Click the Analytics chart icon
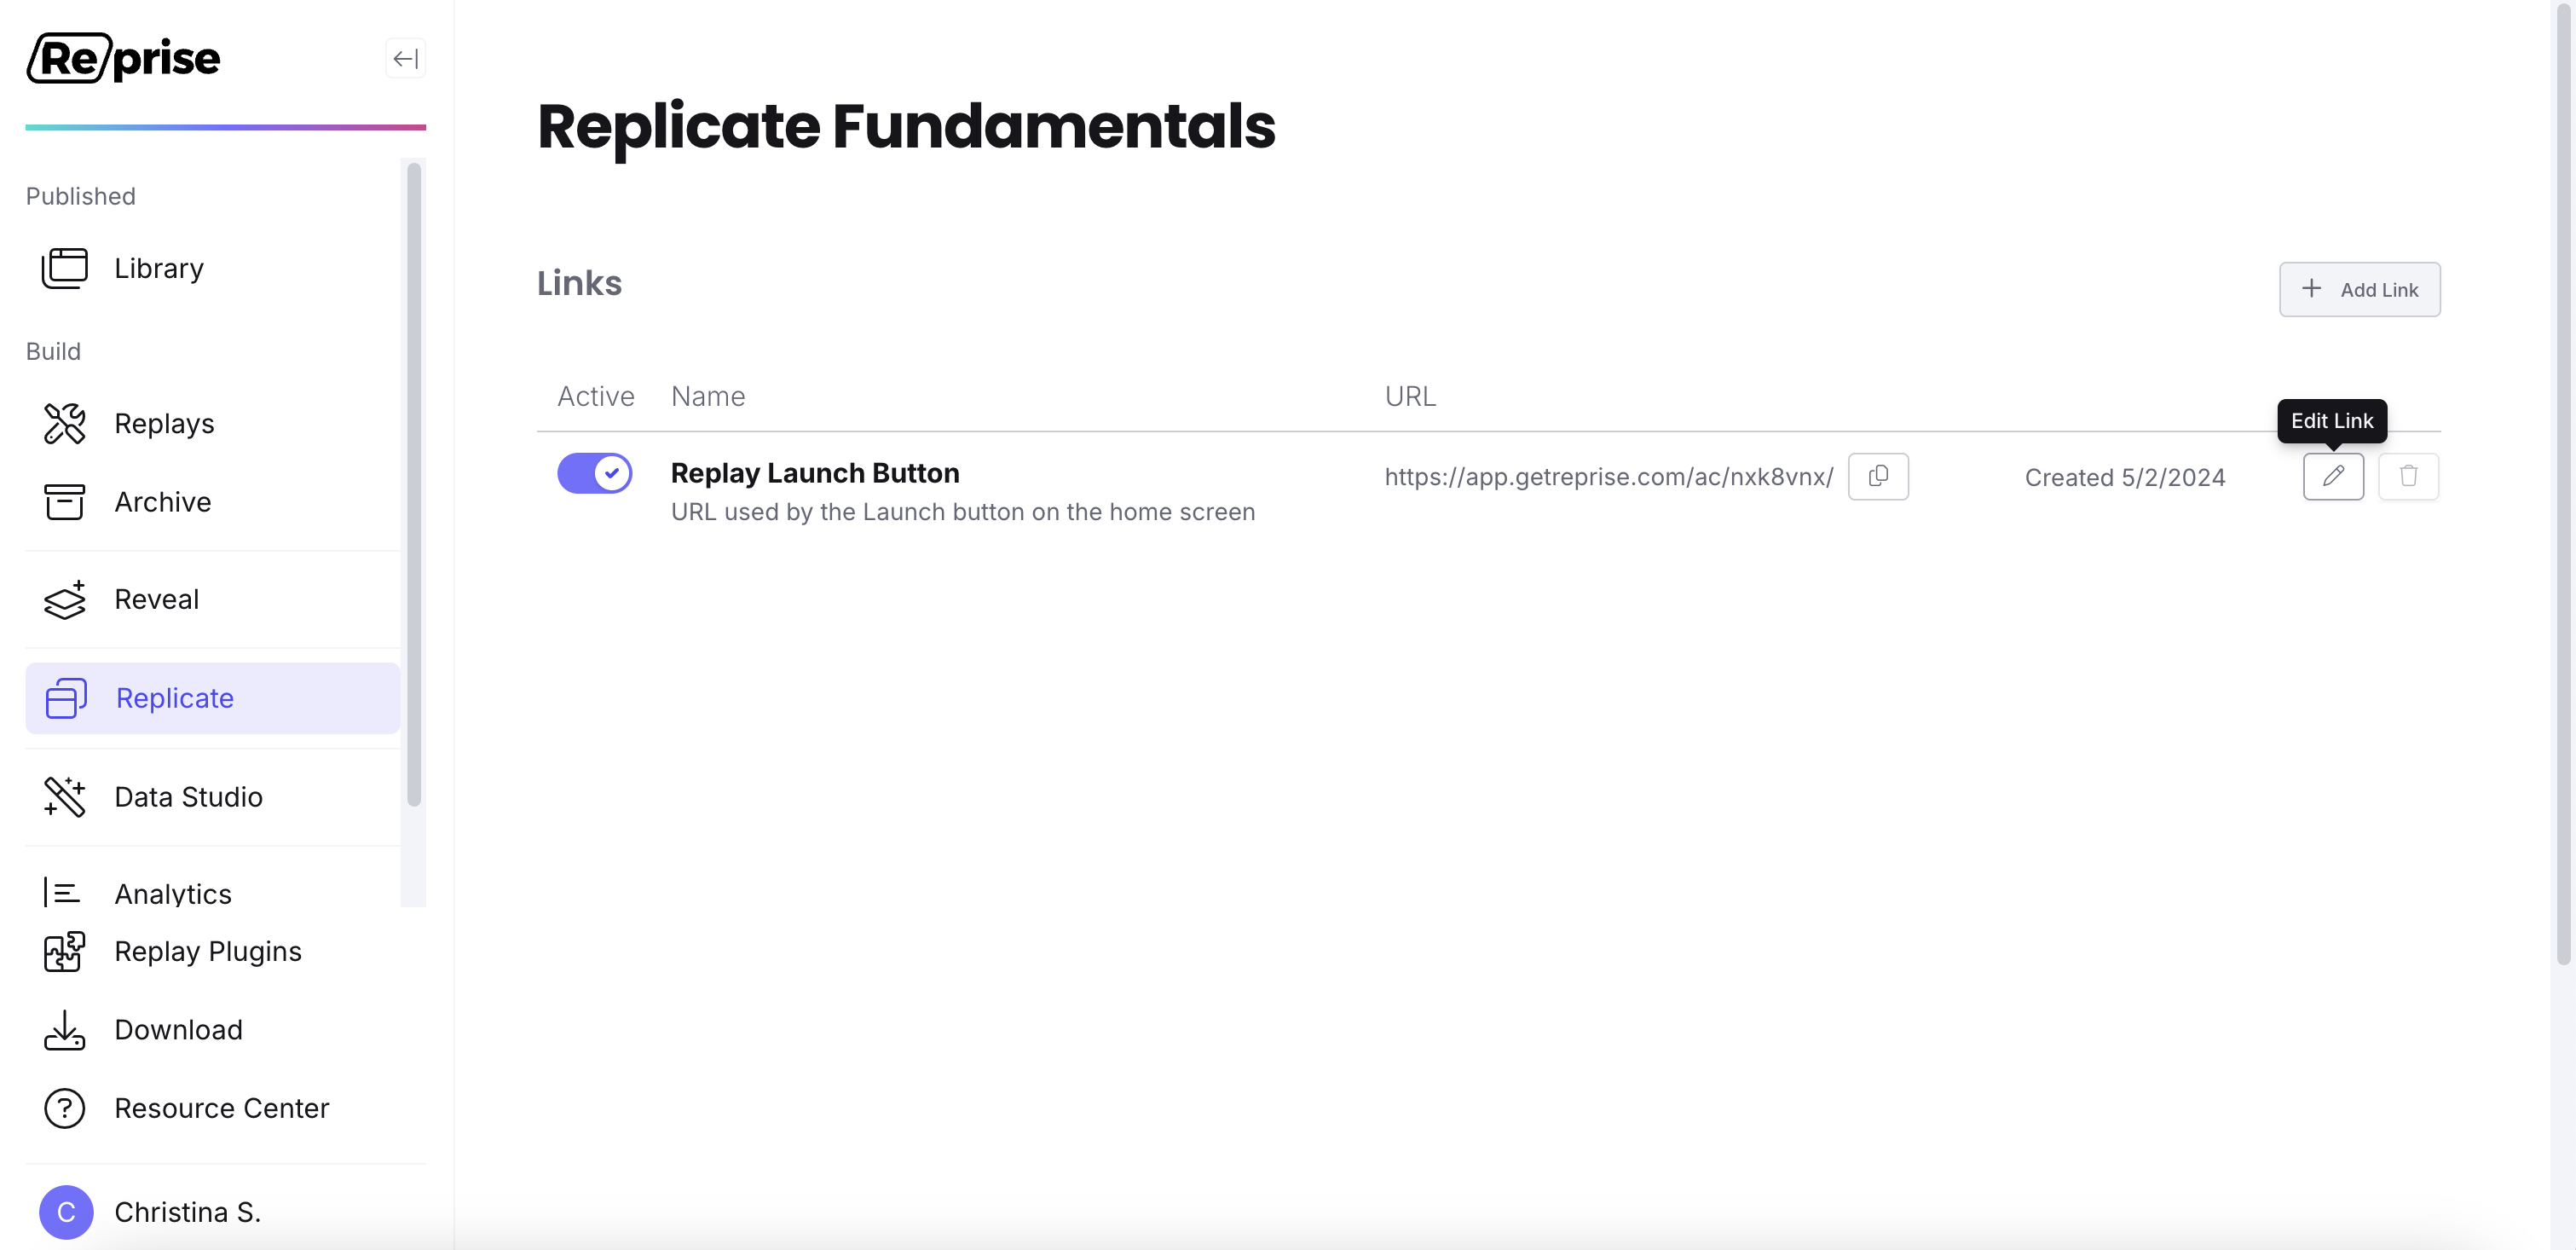 coord(62,892)
